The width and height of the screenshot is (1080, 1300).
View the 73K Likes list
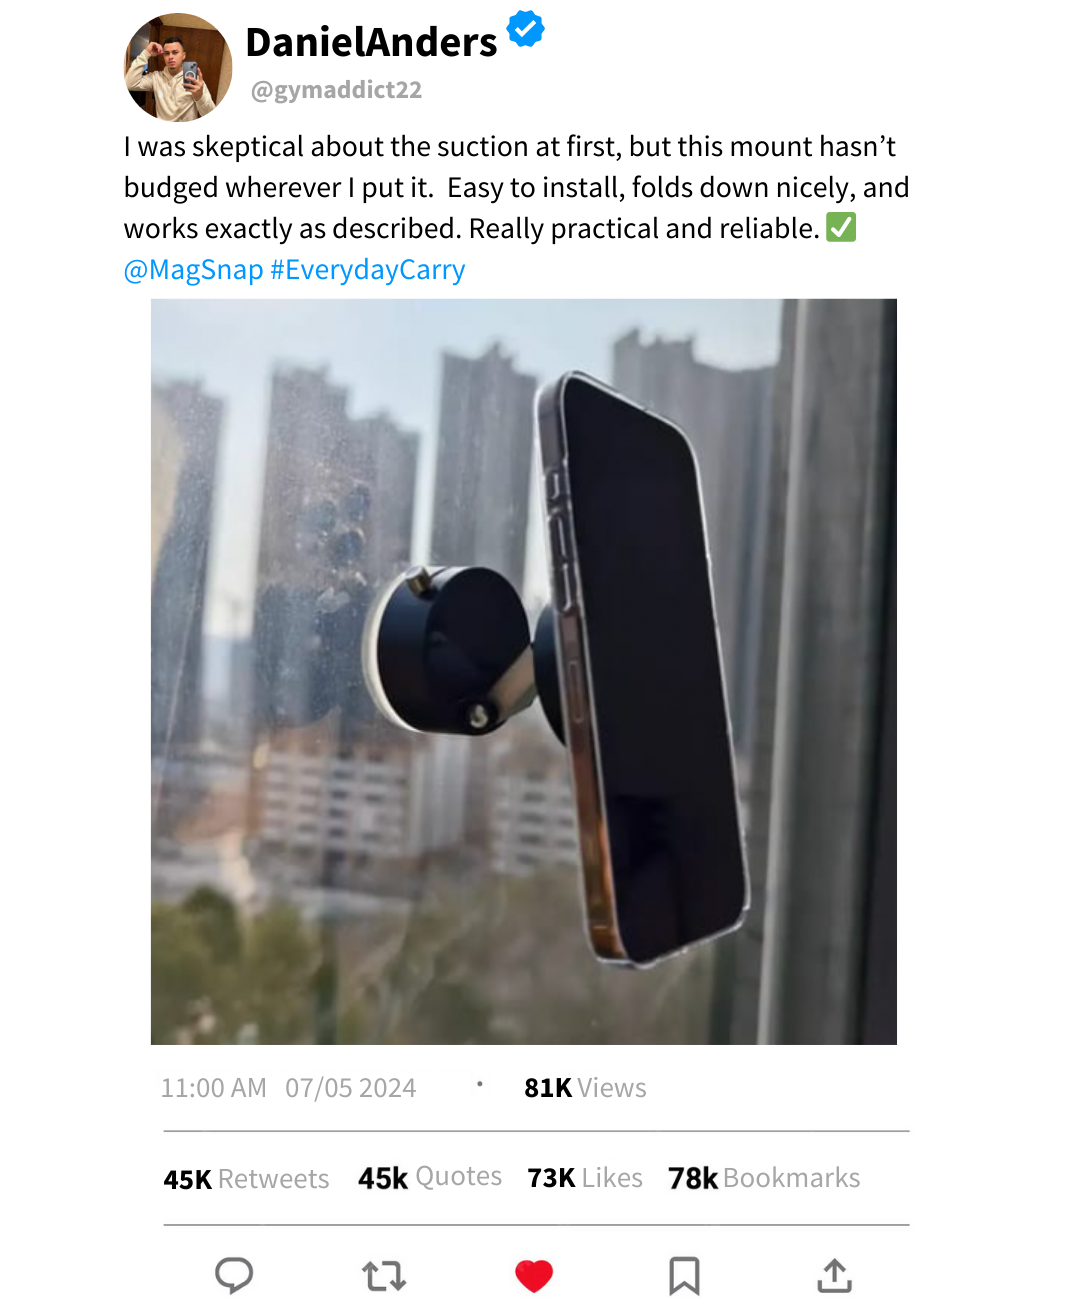[x=585, y=1178]
